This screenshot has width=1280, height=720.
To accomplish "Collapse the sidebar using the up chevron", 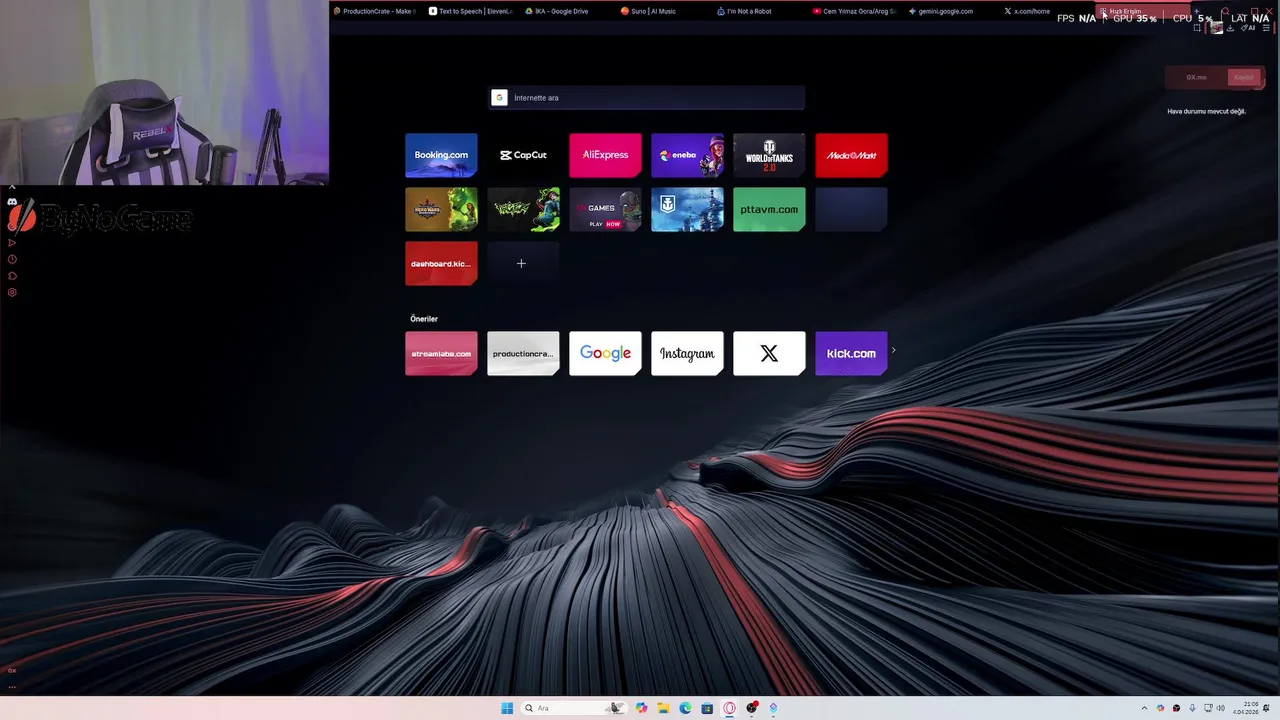I will tap(12, 187).
